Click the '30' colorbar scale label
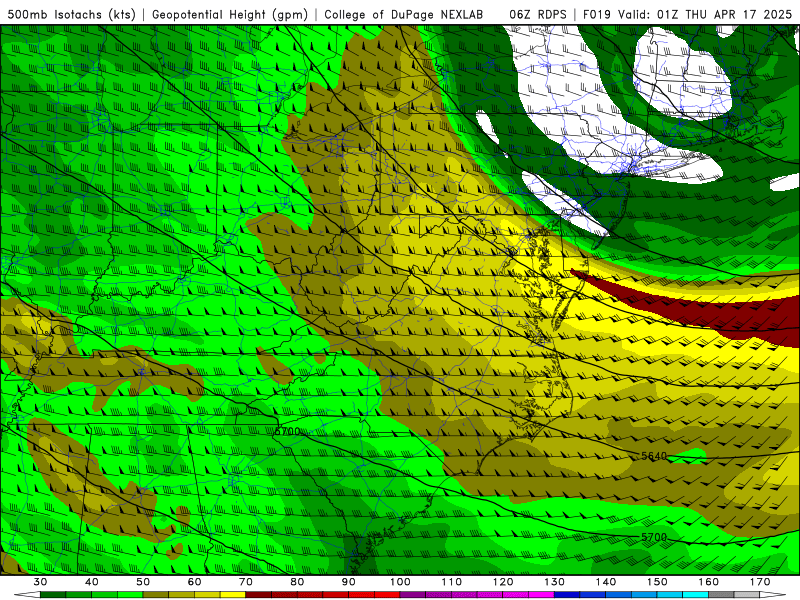The height and width of the screenshot is (600, 800). 40,582
